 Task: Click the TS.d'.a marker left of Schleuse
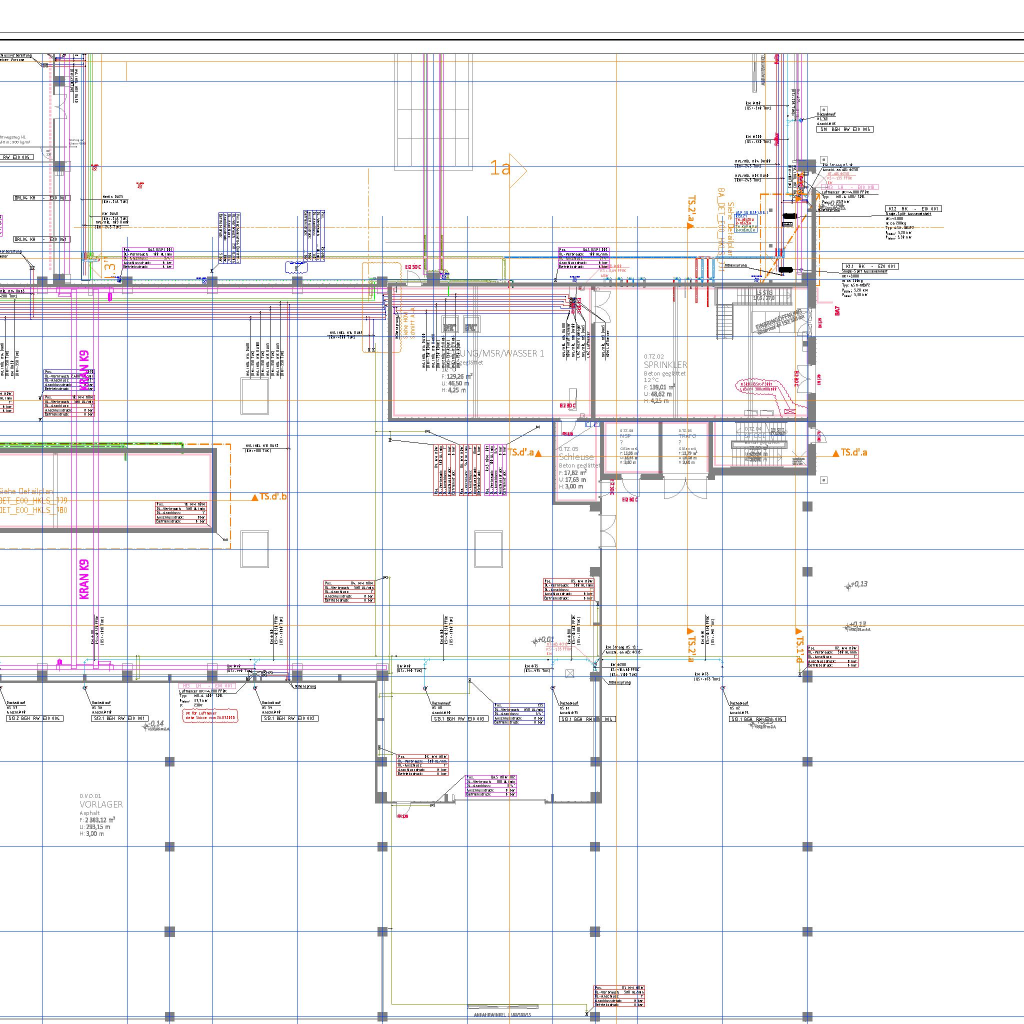click(524, 453)
